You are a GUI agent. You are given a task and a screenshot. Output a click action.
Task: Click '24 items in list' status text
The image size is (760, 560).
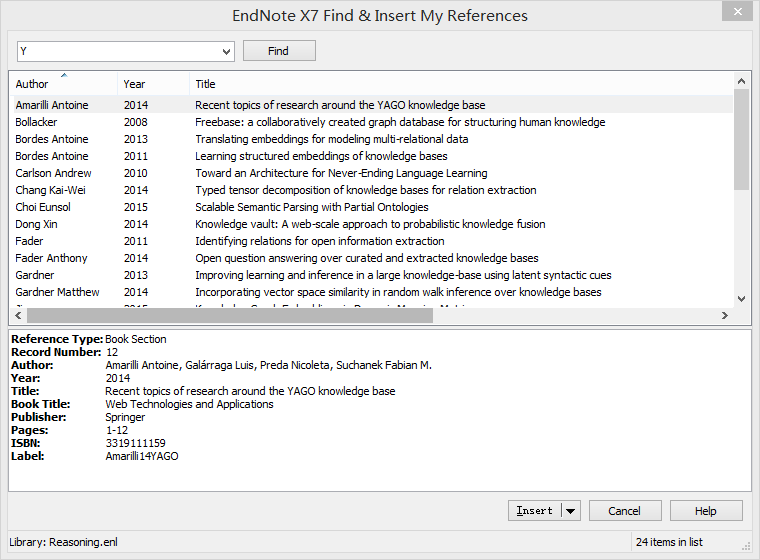[669, 542]
